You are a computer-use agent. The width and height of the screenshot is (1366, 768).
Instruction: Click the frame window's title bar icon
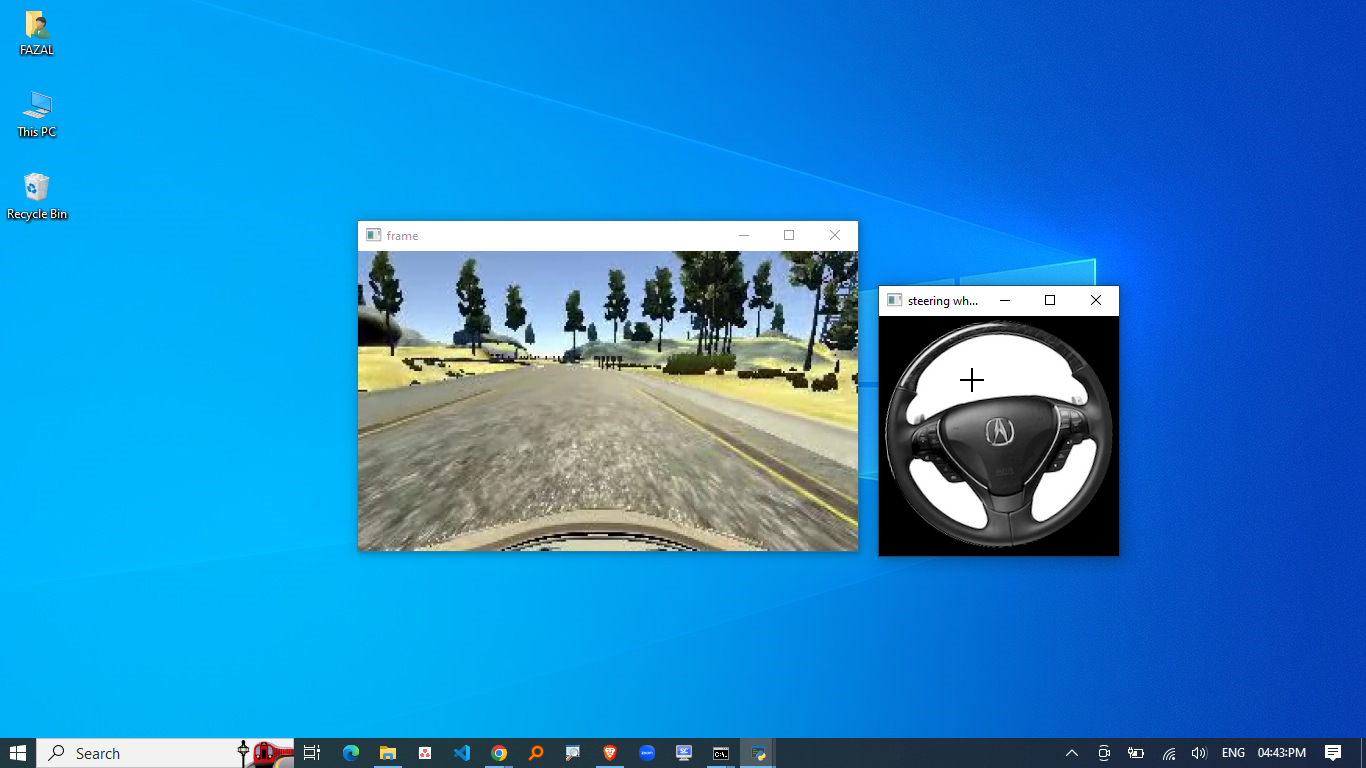tap(373, 235)
